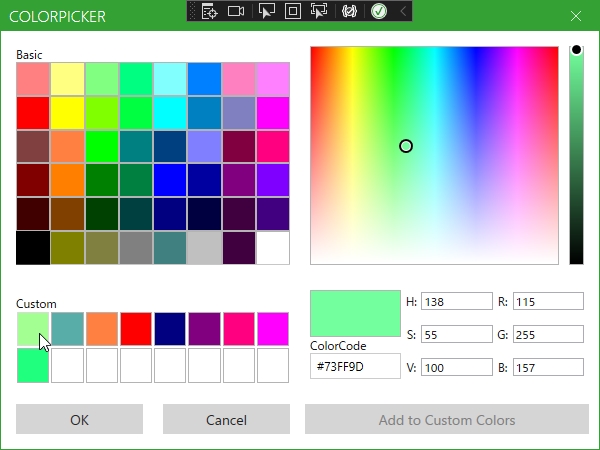This screenshot has width=600, height=450.
Task: Choose the salmon light-red Basic swatch
Action: (33, 79)
